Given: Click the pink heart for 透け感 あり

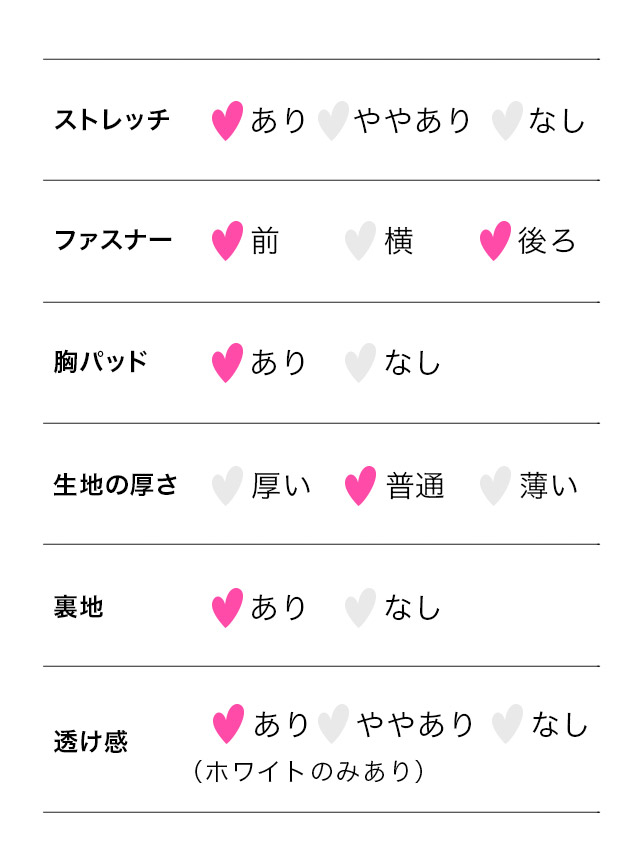Looking at the screenshot, I should click(x=229, y=725).
